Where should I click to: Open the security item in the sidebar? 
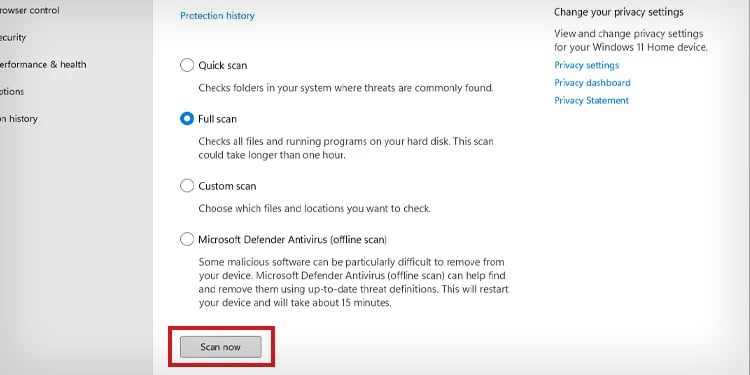pos(13,37)
